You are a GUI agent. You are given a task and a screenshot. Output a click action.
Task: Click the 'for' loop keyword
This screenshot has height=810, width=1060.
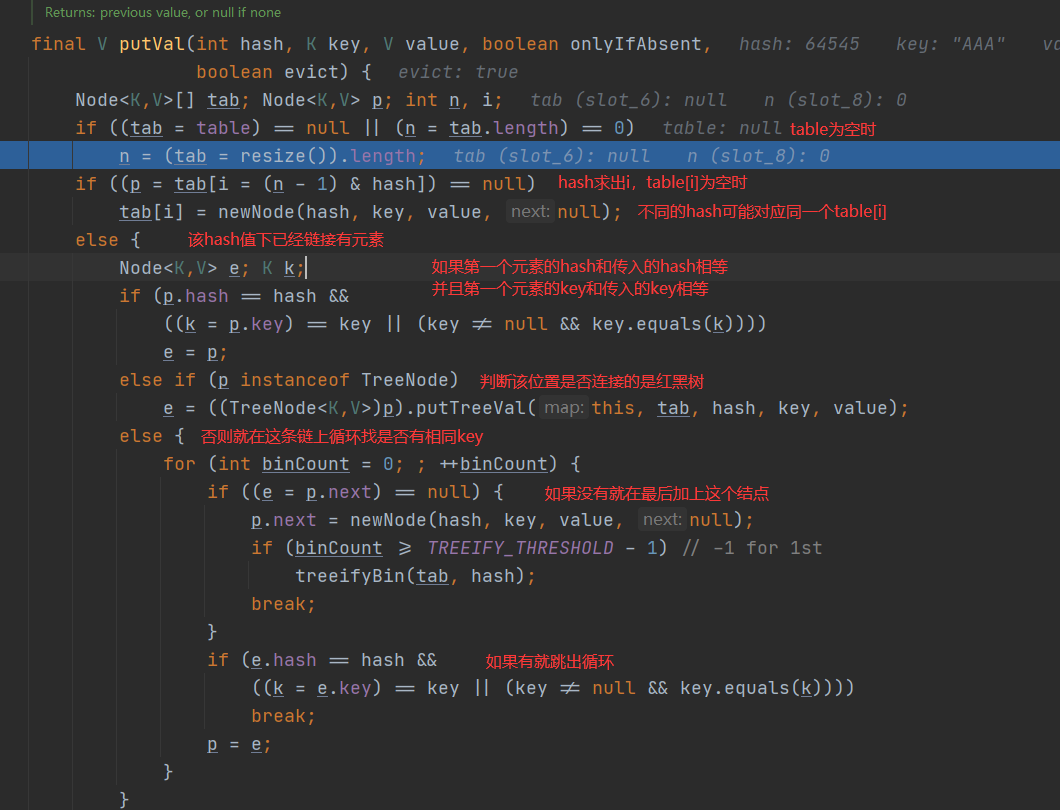pyautogui.click(x=179, y=464)
